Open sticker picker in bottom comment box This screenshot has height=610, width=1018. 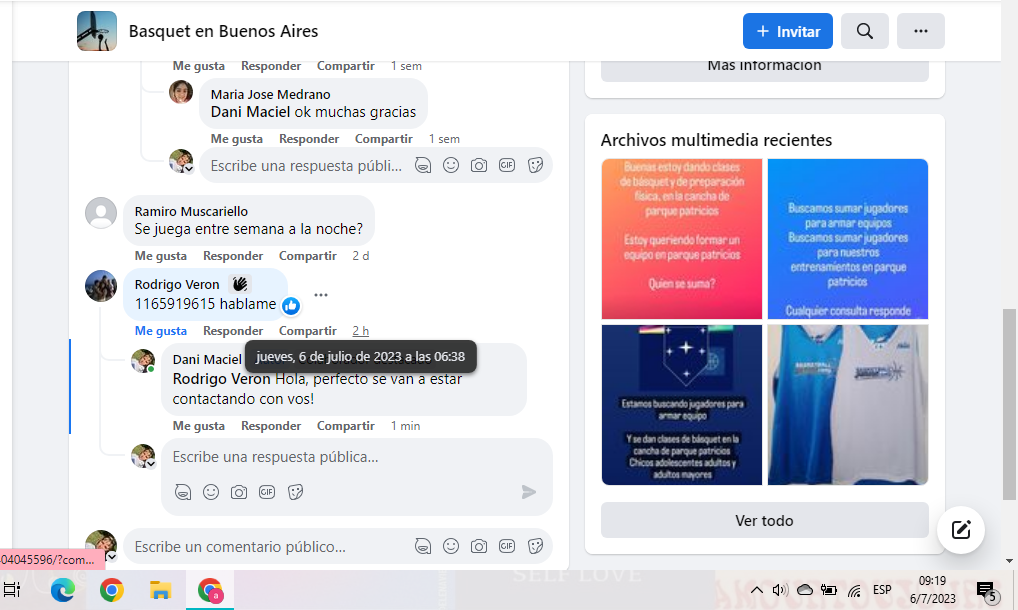[x=535, y=546]
